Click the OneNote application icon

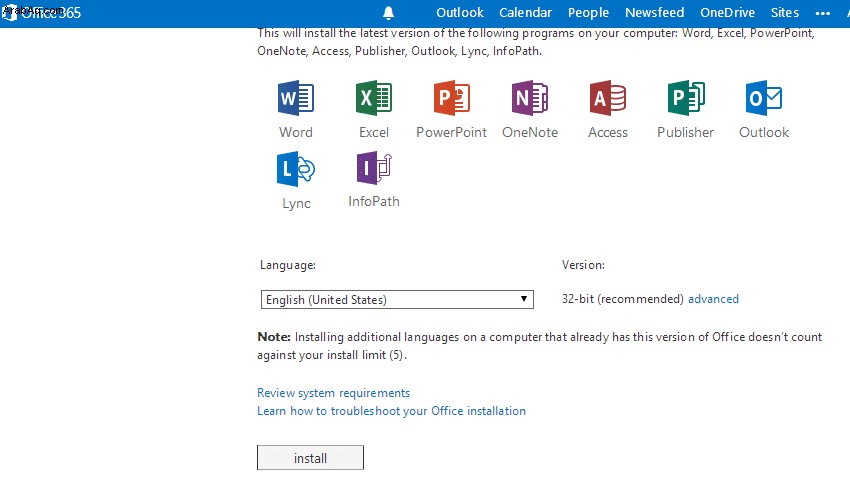[530, 98]
